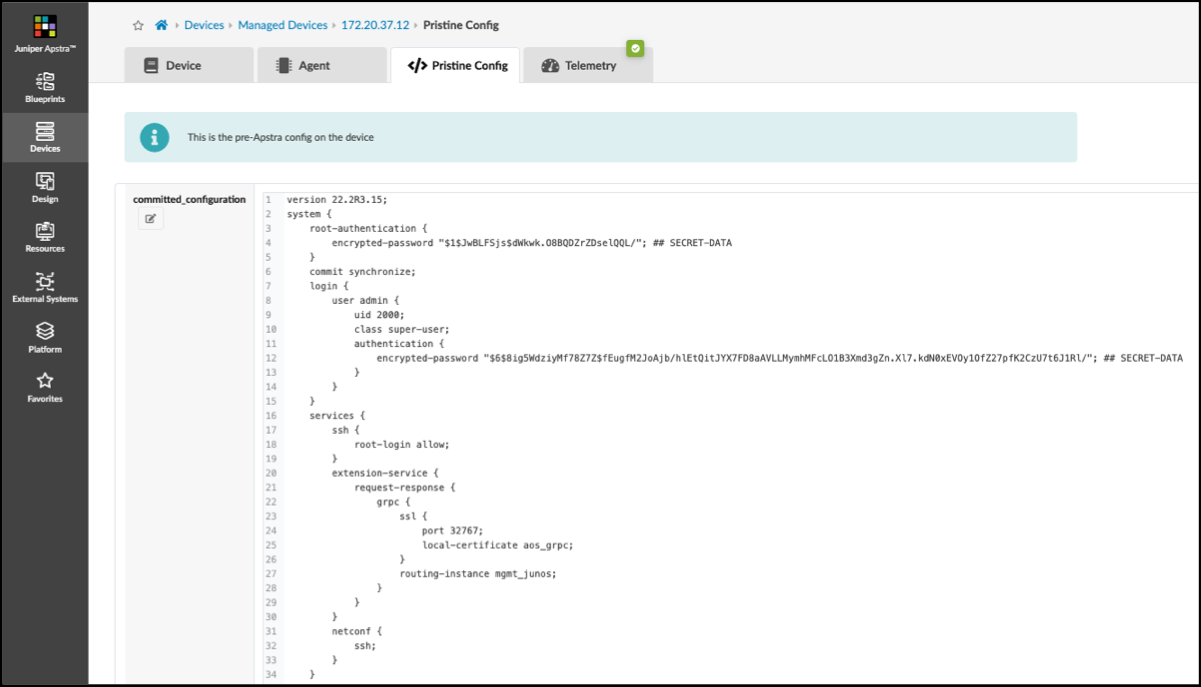Open the Design section
This screenshot has height=687, width=1201.
[x=44, y=187]
